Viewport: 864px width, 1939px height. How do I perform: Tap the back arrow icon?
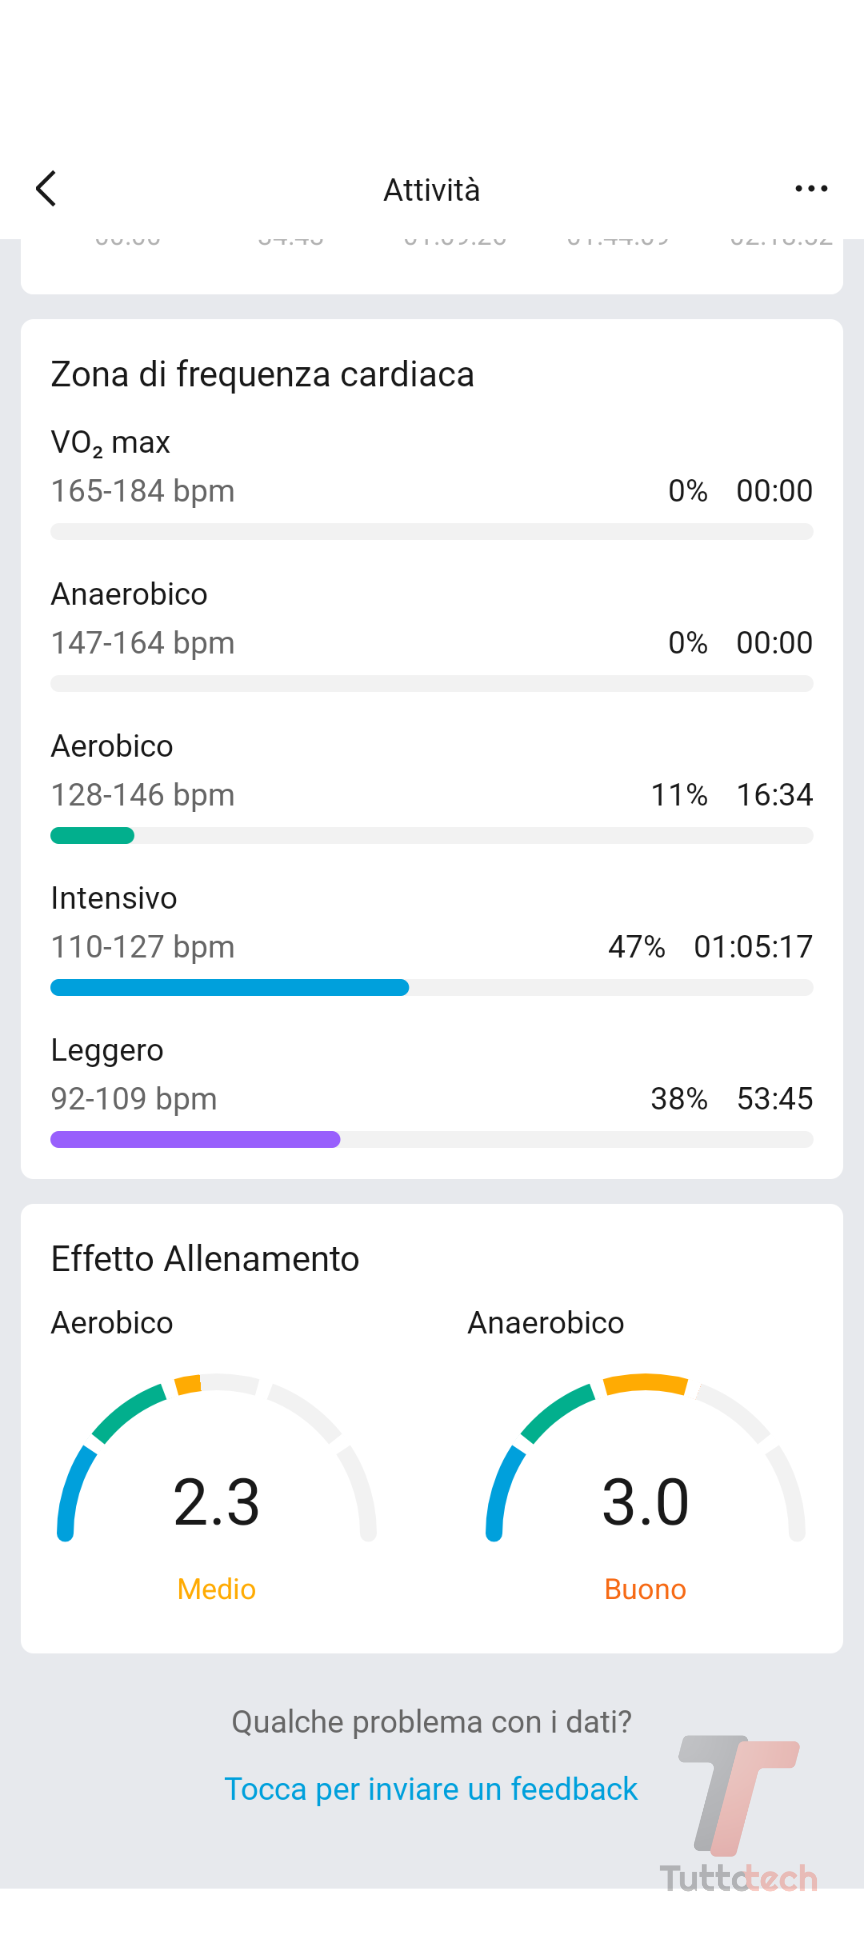46,188
